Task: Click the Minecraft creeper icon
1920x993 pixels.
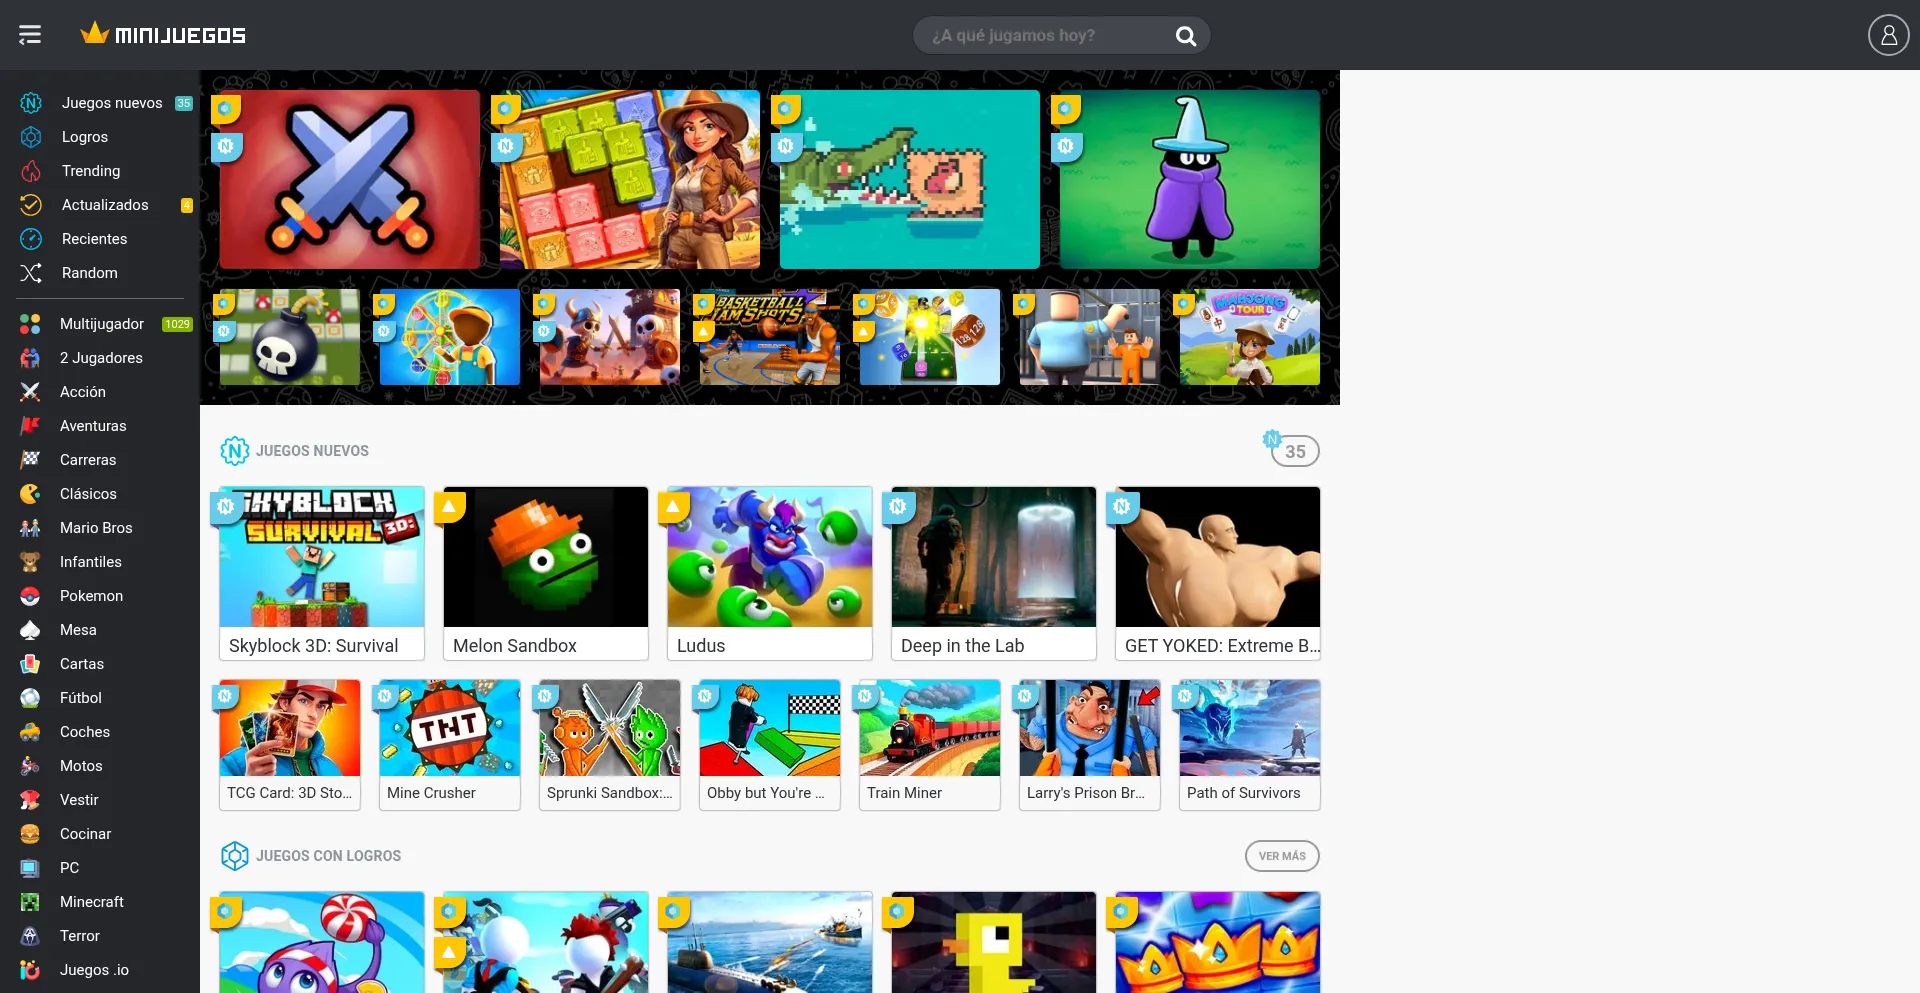Action: tap(30, 902)
